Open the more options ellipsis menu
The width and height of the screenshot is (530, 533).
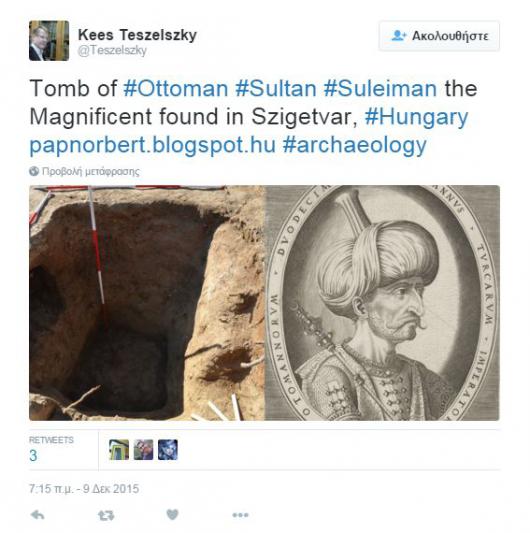click(240, 515)
